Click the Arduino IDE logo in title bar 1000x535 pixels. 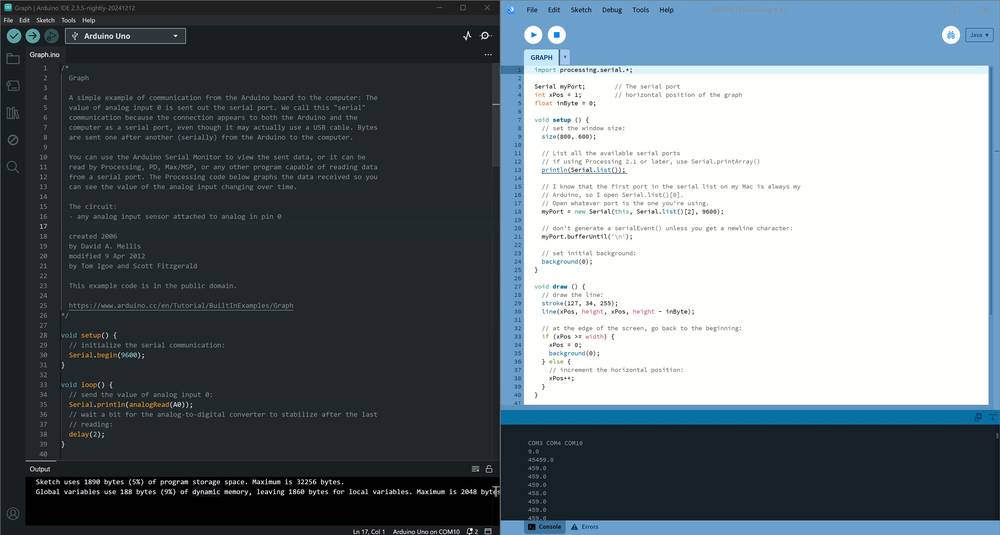click(x=8, y=8)
